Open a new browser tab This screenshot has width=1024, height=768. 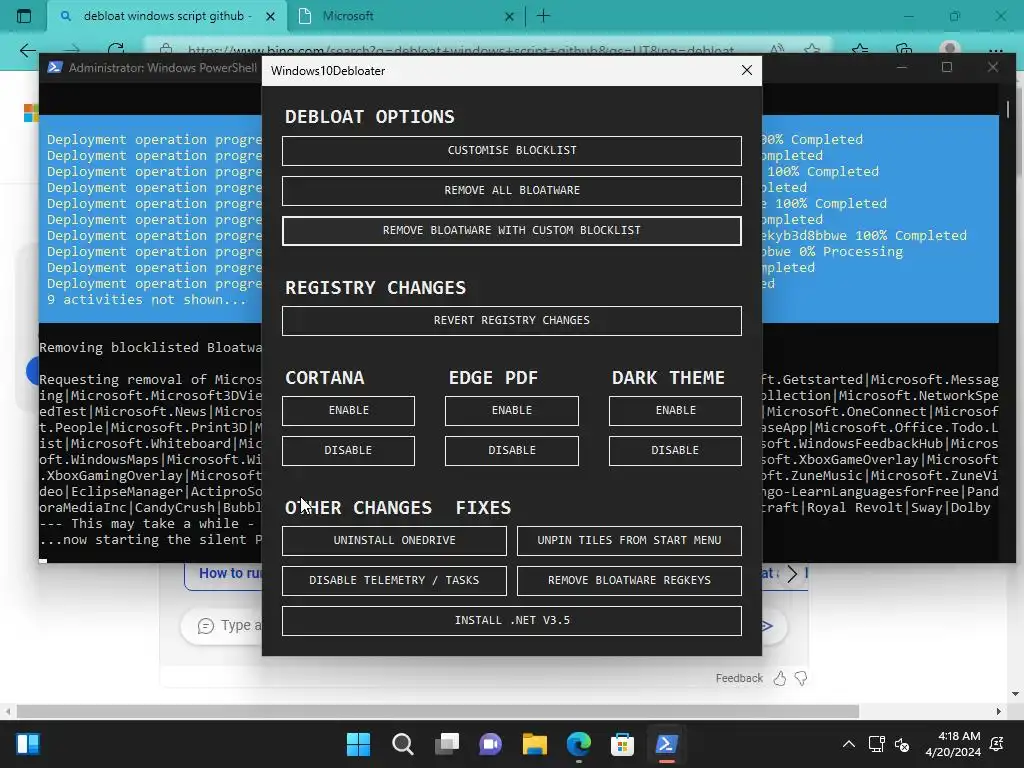[543, 16]
